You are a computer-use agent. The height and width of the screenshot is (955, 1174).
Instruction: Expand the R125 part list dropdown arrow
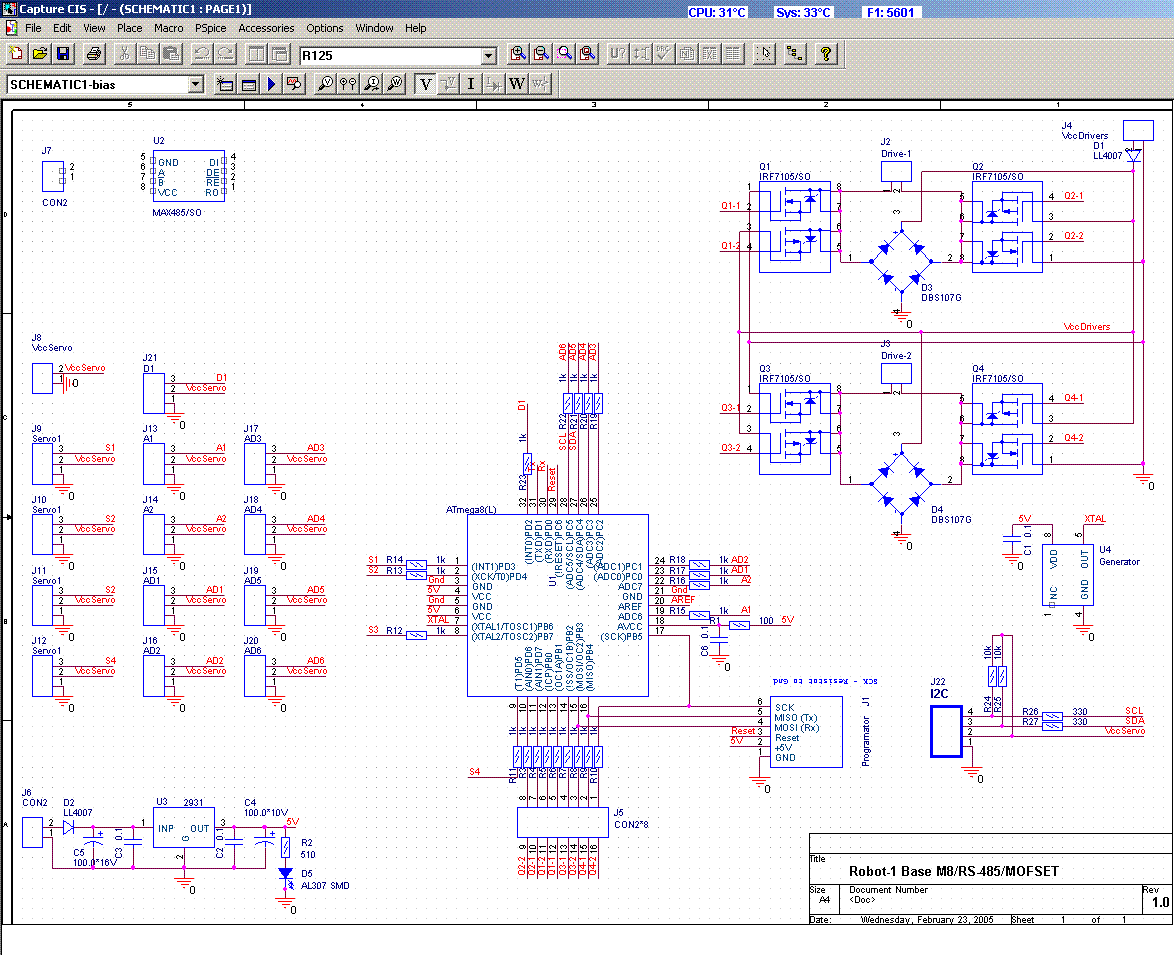click(x=488, y=56)
